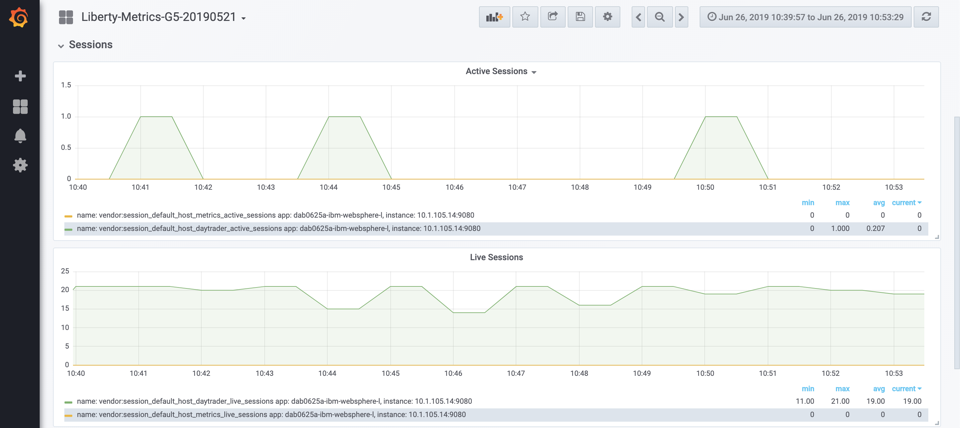Open the Active Sessions panel menu
Screen dimensions: 960x428
[x=501, y=71]
